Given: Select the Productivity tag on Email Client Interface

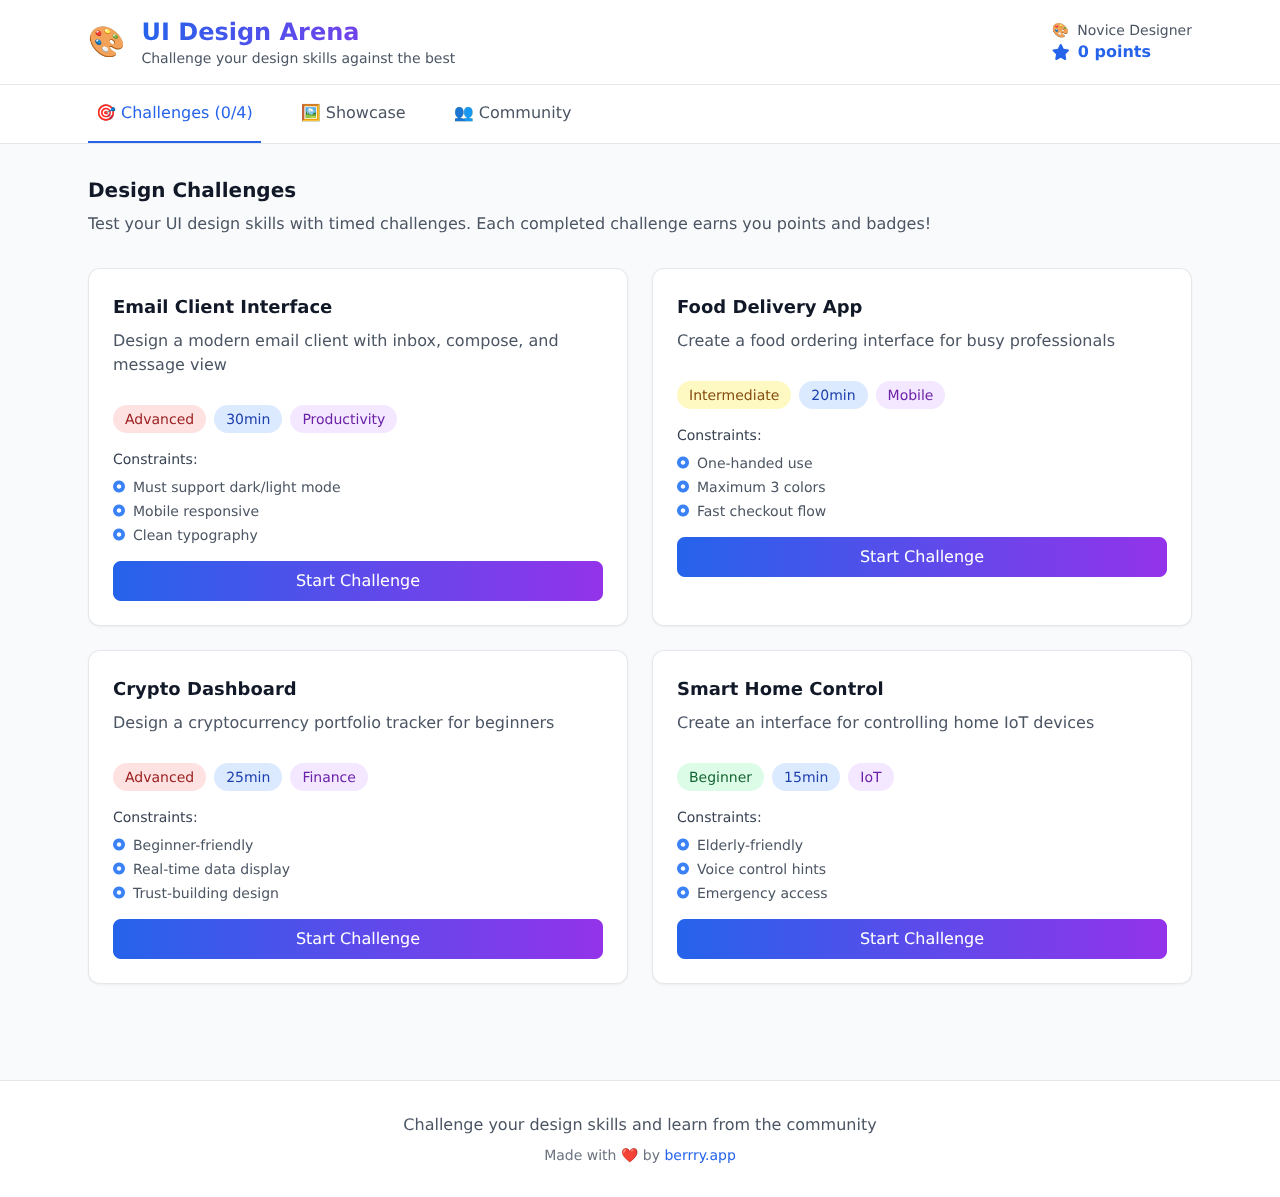Looking at the screenshot, I should point(343,419).
